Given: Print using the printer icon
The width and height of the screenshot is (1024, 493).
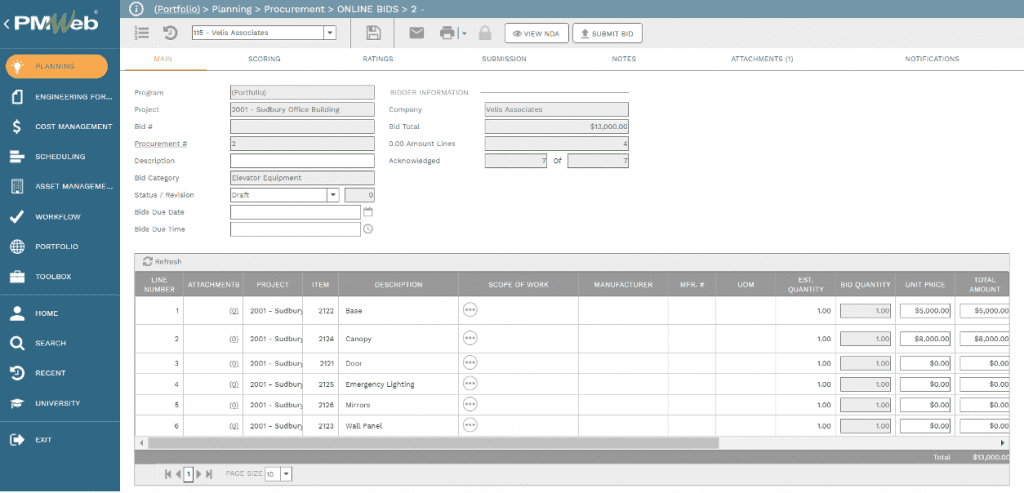Looking at the screenshot, I should [447, 33].
